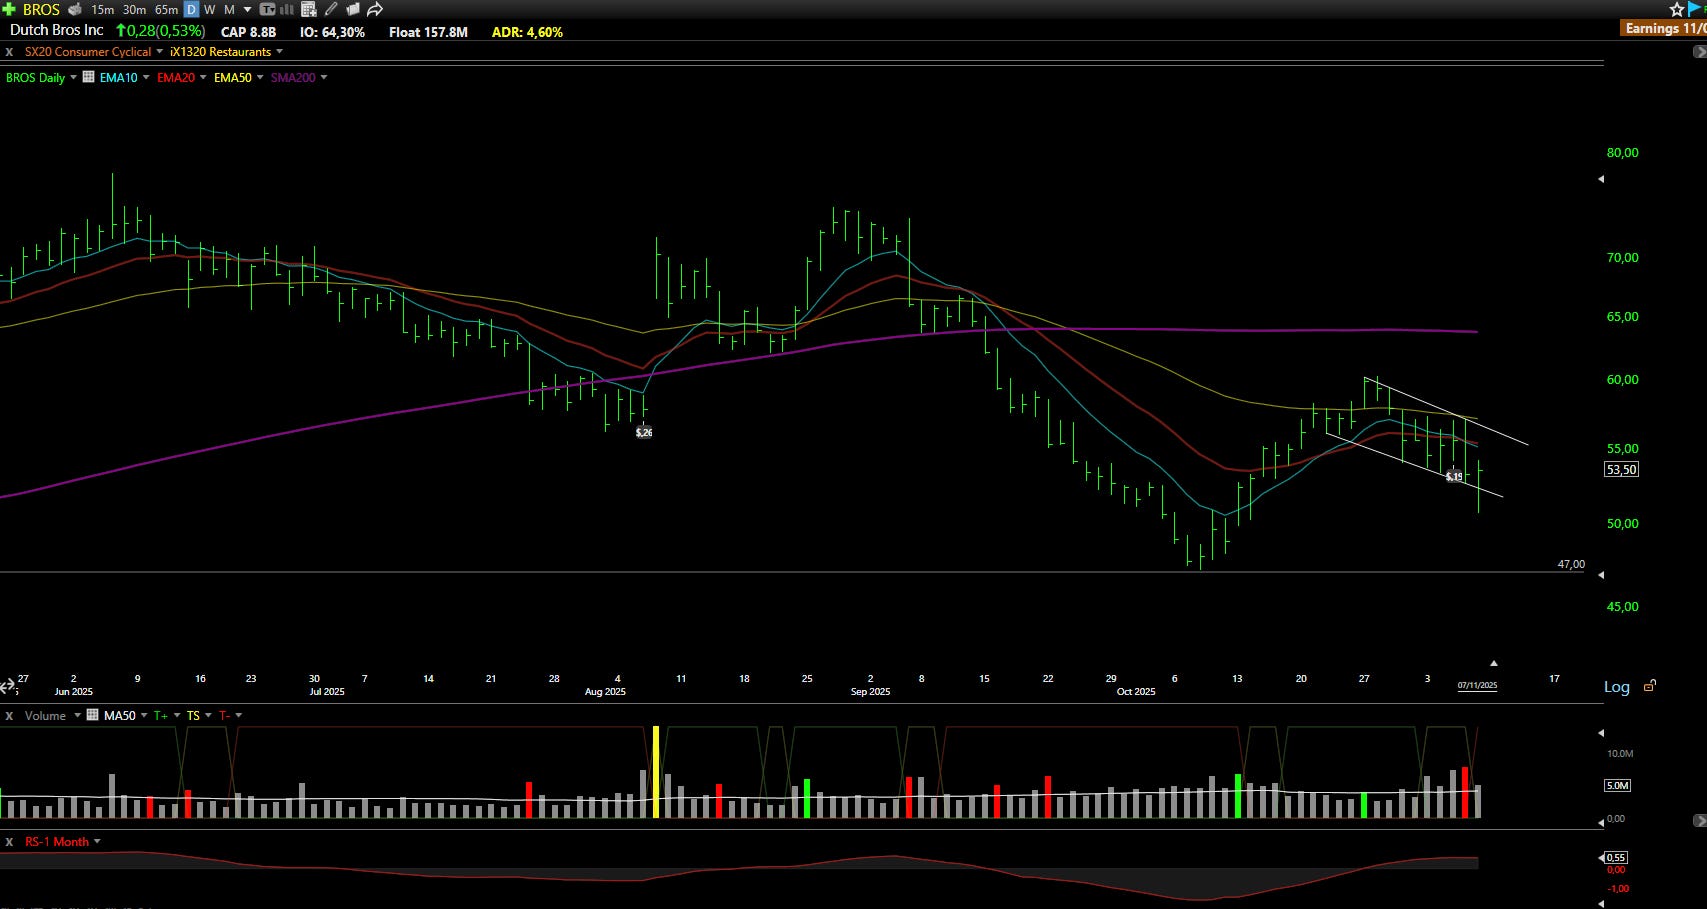This screenshot has height=909, width=1707.
Task: Open the T+ indicator dropdown arrow
Action: pyautogui.click(x=177, y=715)
